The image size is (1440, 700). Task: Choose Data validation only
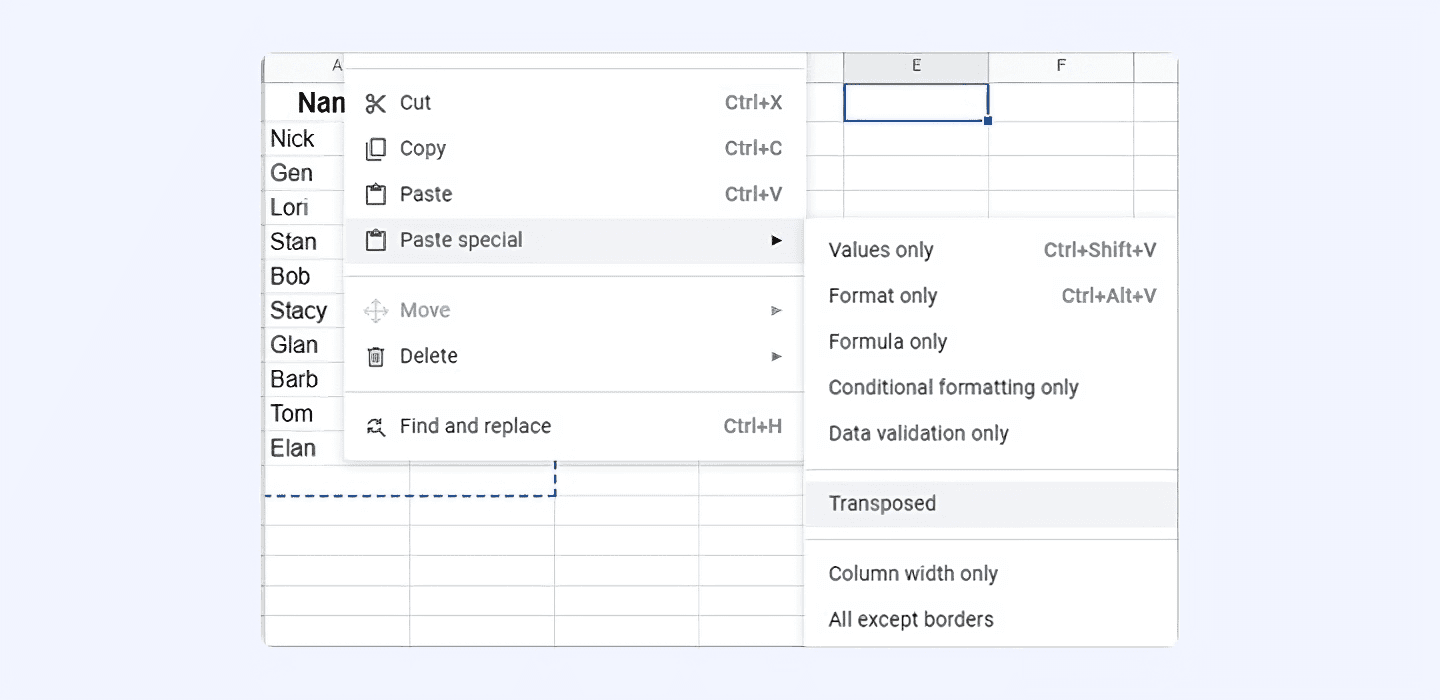[918, 434]
